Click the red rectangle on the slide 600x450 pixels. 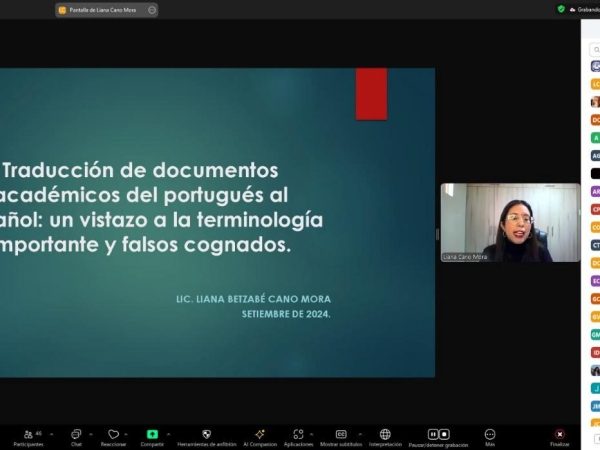372,94
